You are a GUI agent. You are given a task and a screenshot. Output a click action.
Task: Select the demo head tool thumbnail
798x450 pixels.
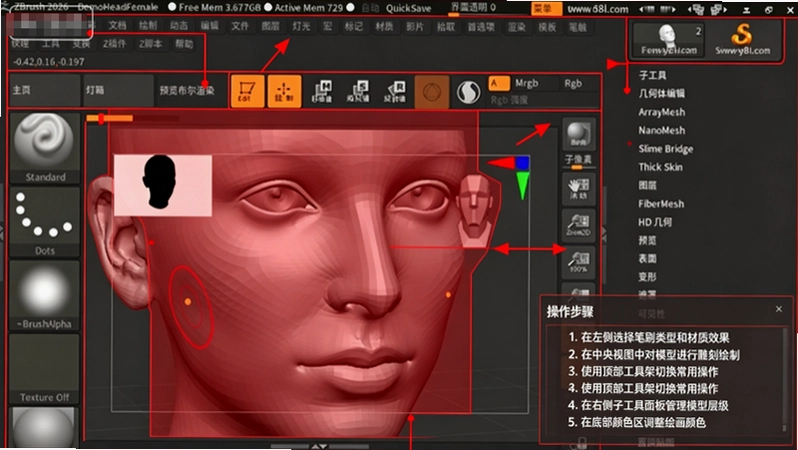pos(669,40)
